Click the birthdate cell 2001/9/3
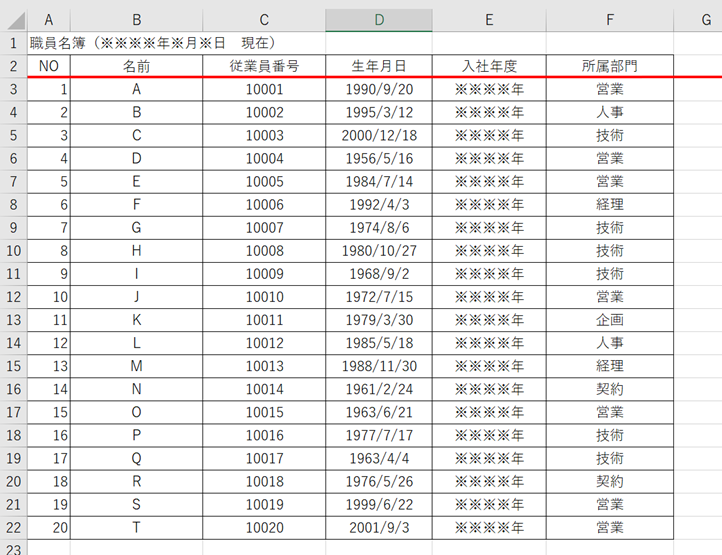This screenshot has width=722, height=555. [x=379, y=527]
